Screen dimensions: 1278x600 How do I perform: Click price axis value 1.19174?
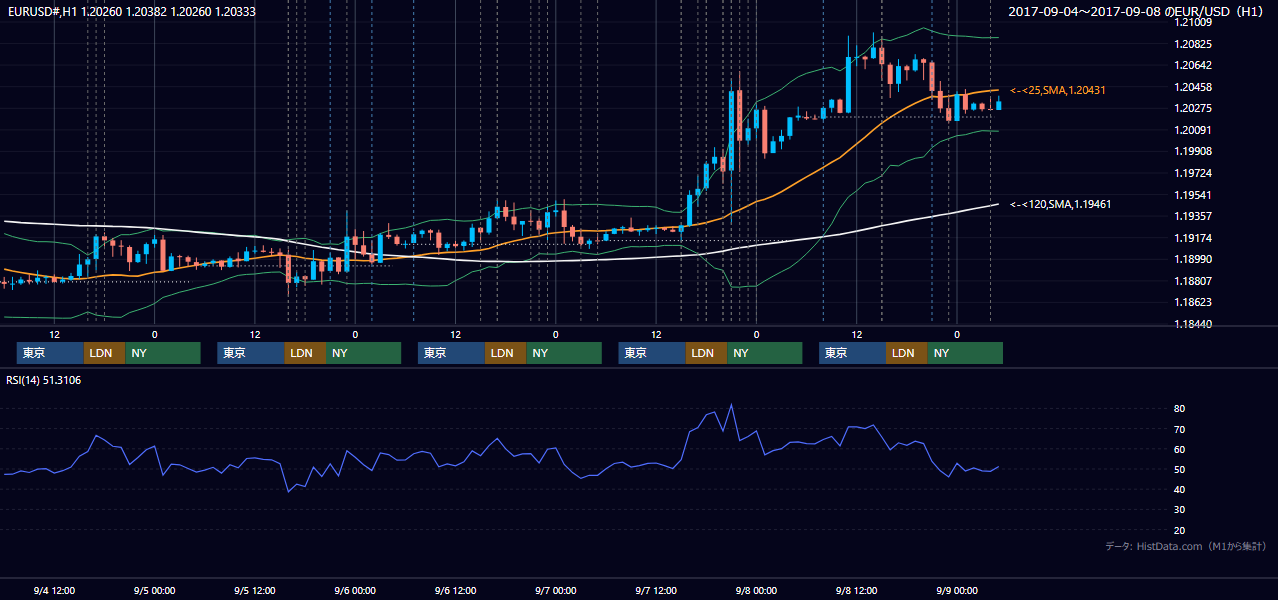point(1193,238)
